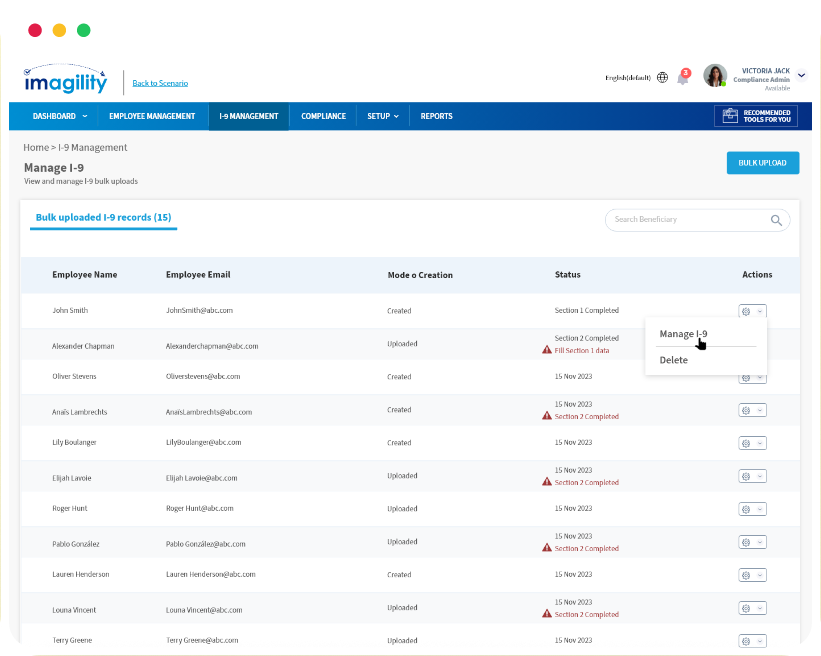Click the globe language icon
This screenshot has height=656, width=821.
tap(662, 77)
